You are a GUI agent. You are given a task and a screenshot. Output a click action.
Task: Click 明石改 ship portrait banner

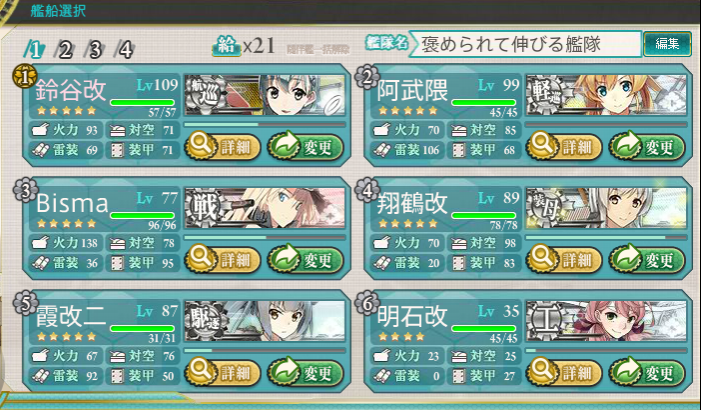tap(606, 321)
